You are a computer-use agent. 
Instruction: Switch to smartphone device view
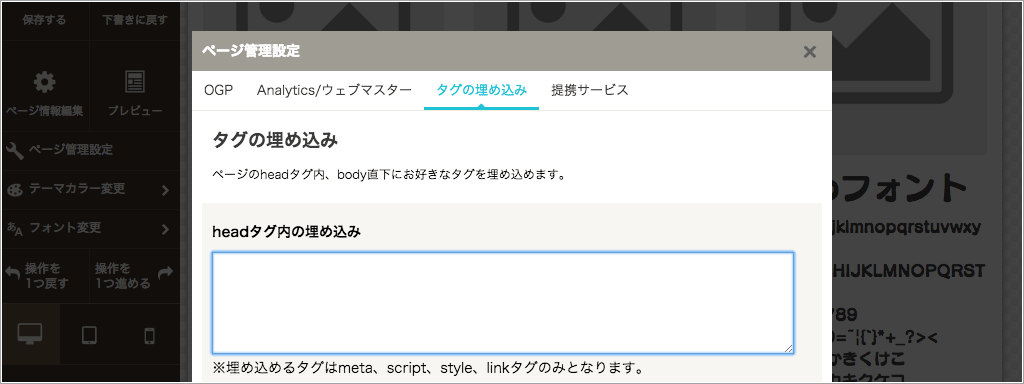click(149, 336)
